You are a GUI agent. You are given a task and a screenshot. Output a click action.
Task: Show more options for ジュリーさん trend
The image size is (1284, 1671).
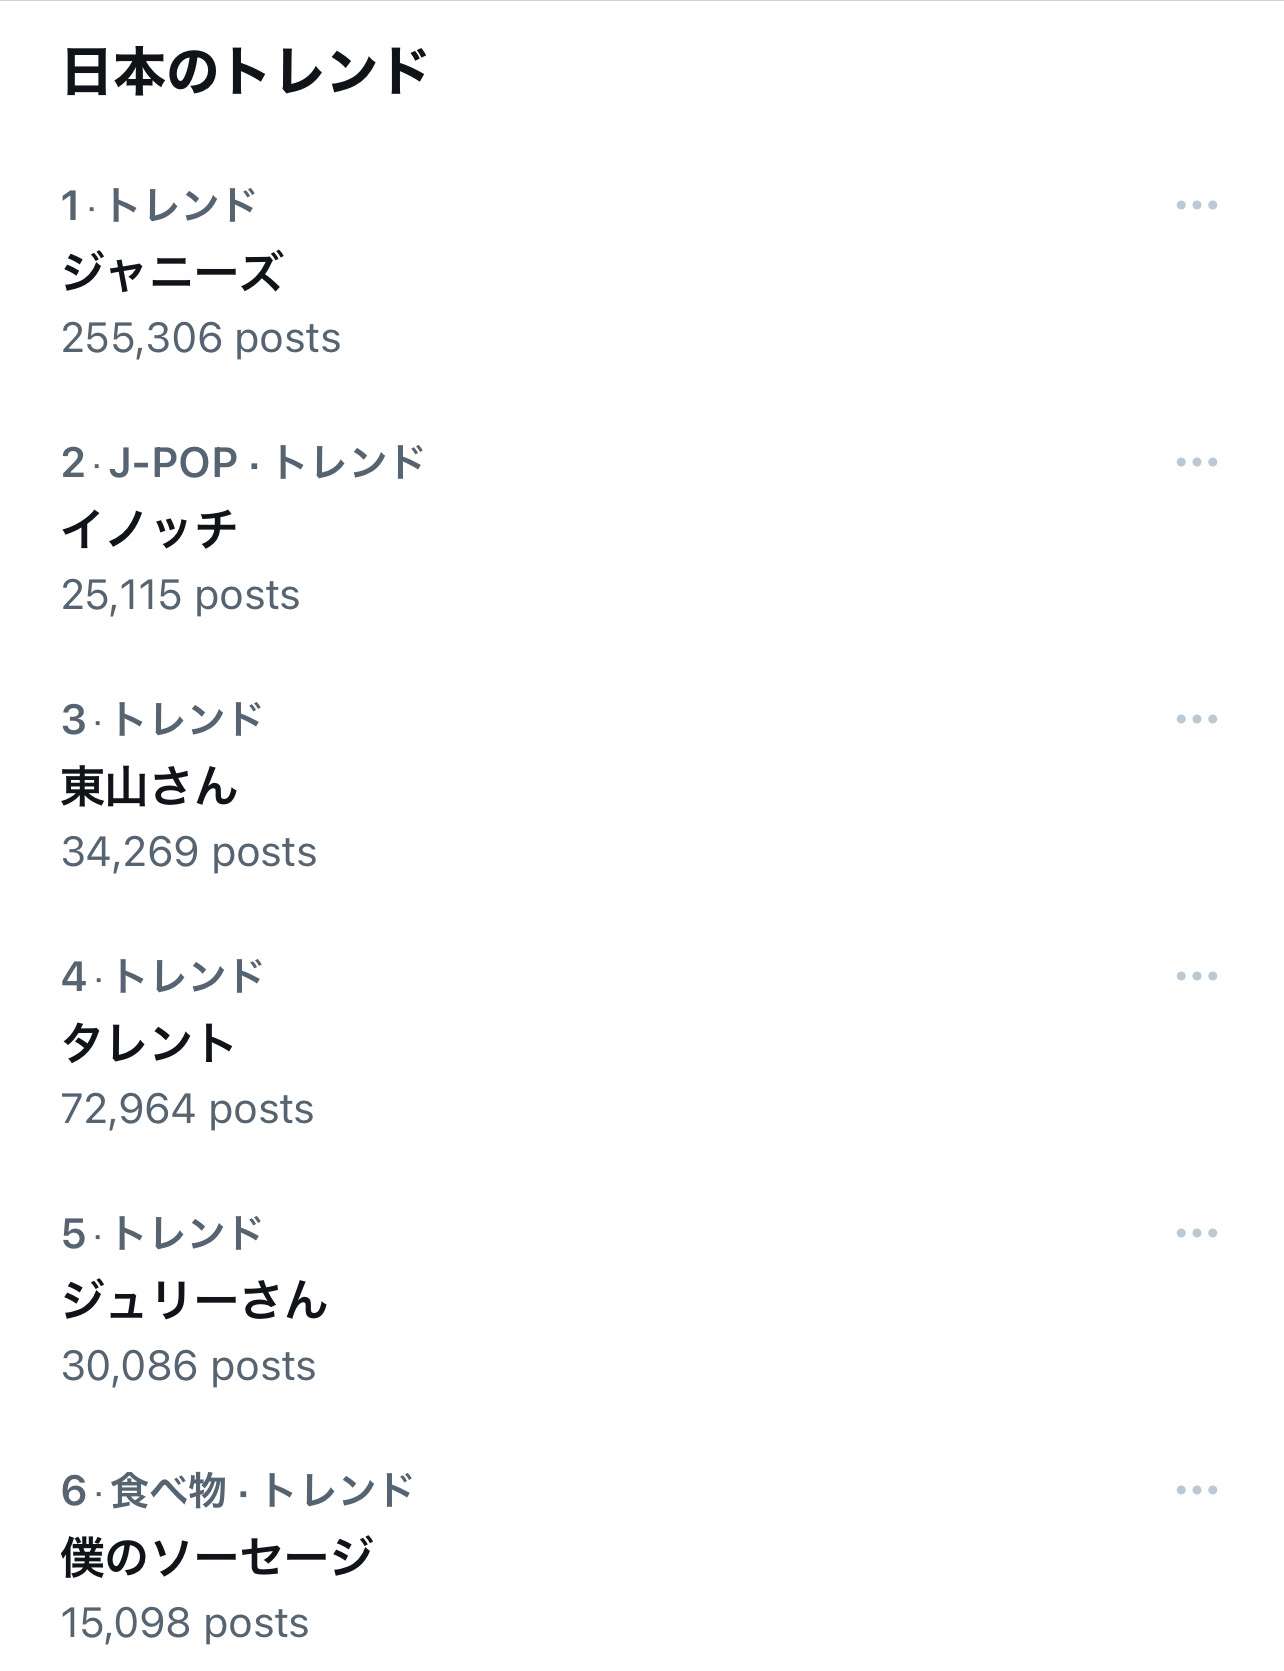click(1196, 1234)
